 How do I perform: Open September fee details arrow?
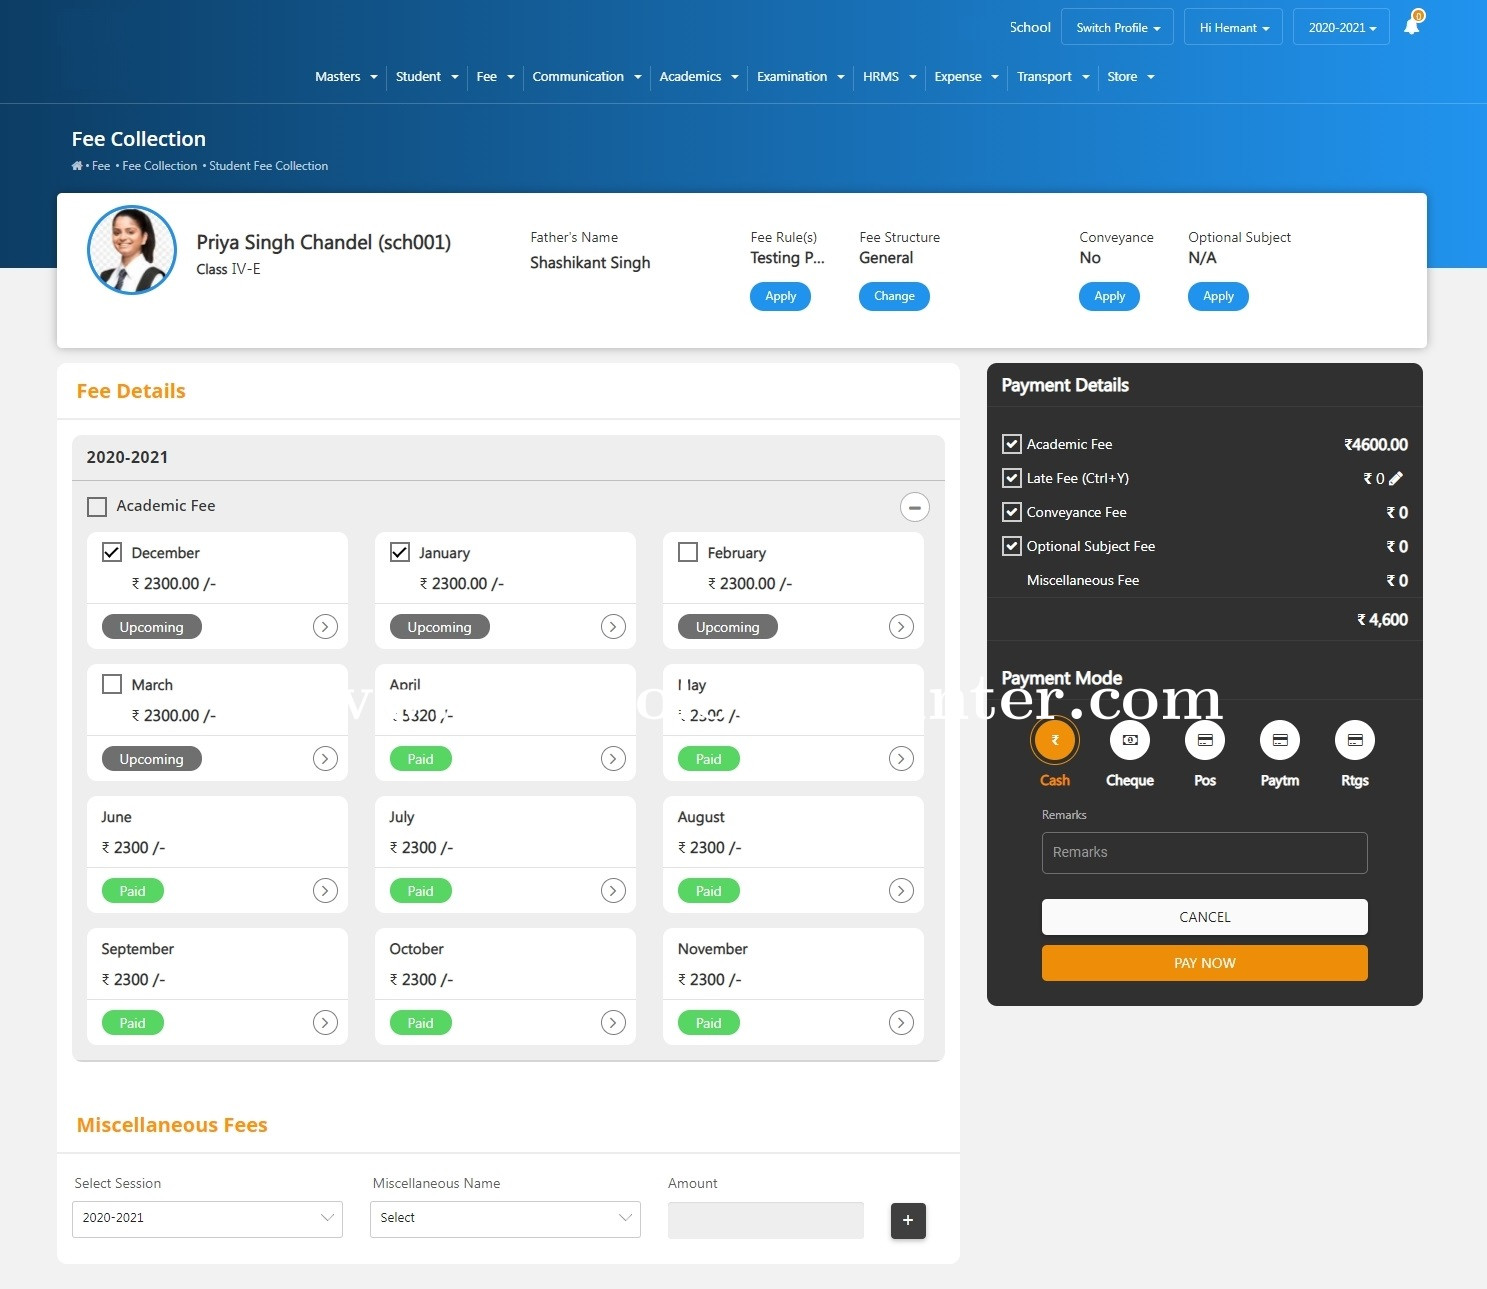point(325,1023)
